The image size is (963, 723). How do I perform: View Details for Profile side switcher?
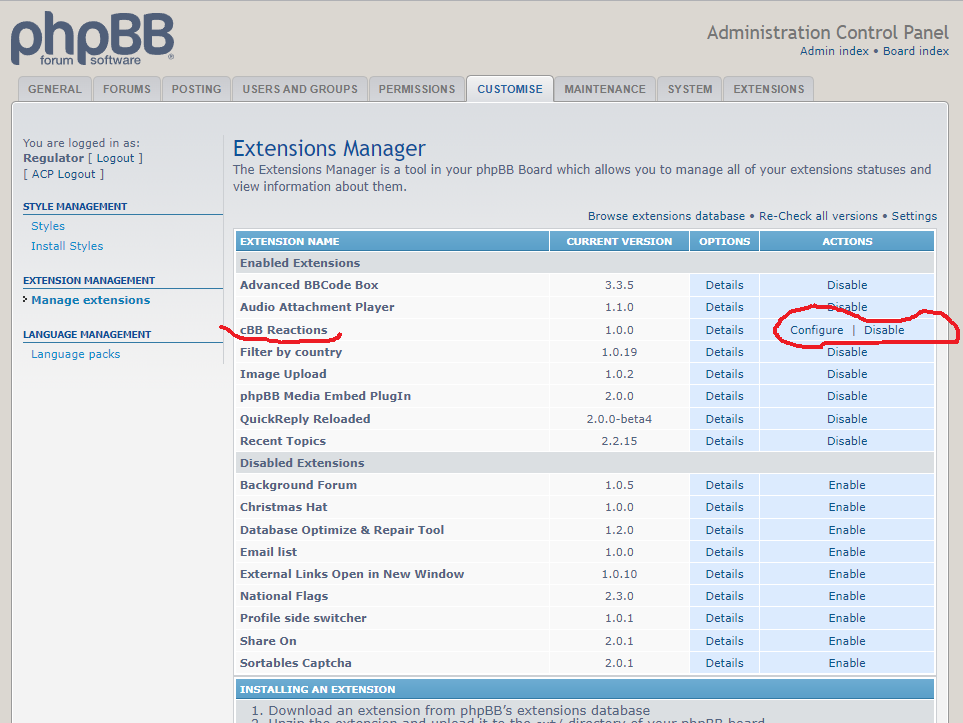point(724,619)
